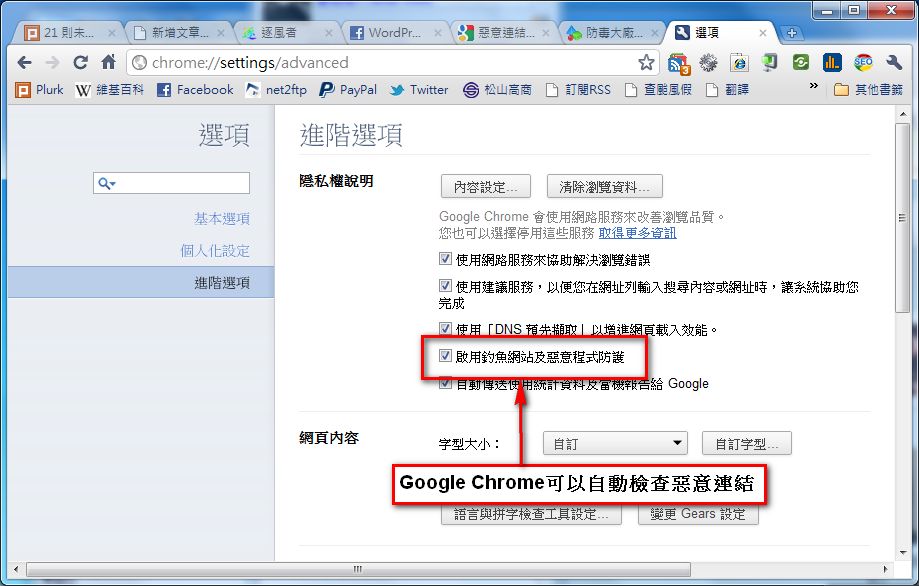Open the 查颱風假 bookmark

pyautogui.click(x=658, y=90)
